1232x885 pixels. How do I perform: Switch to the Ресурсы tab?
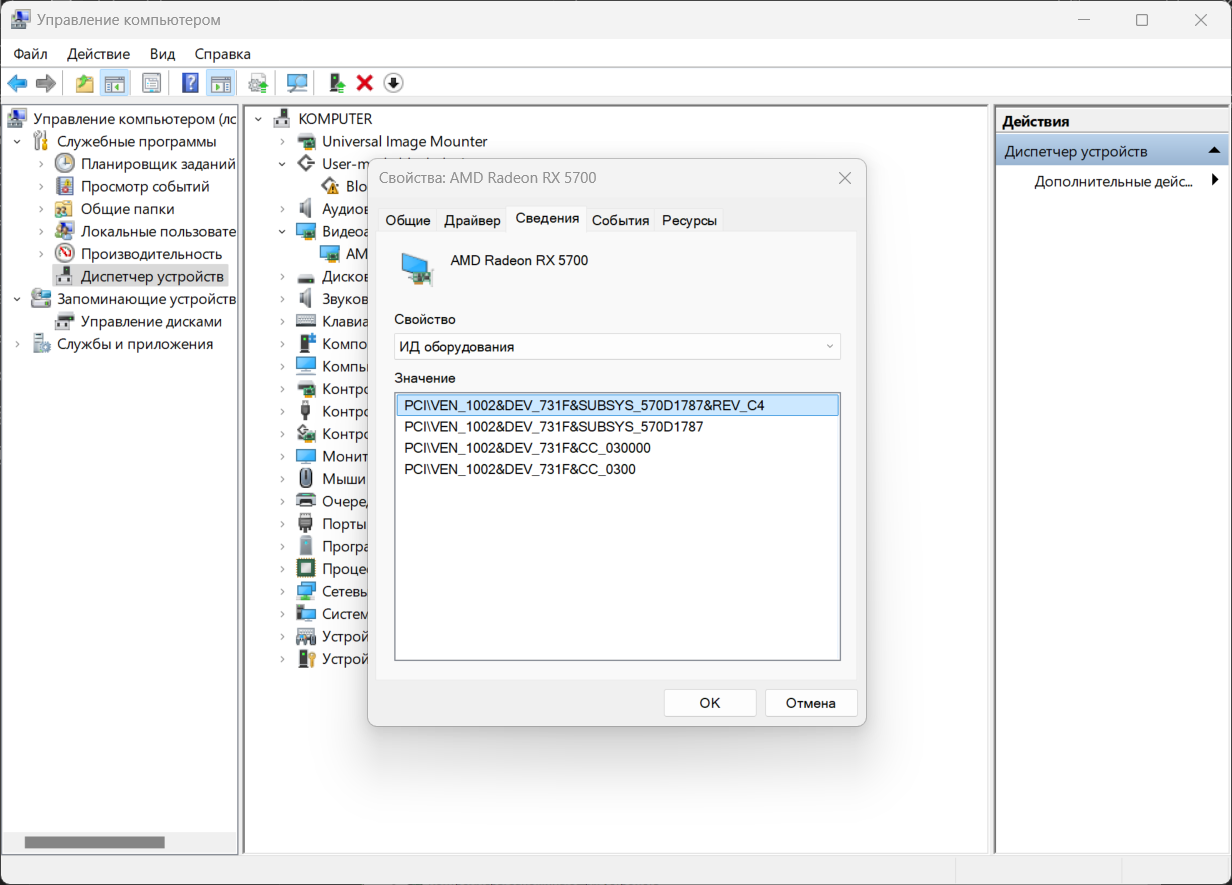(x=689, y=220)
